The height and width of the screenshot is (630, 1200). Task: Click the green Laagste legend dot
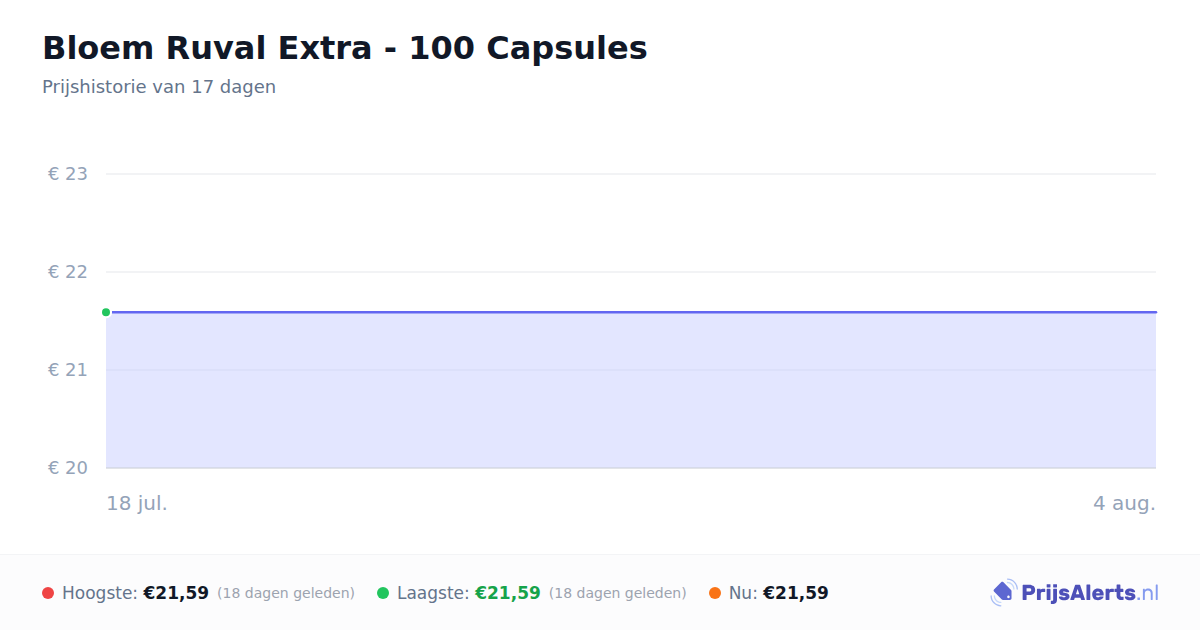(x=383, y=593)
